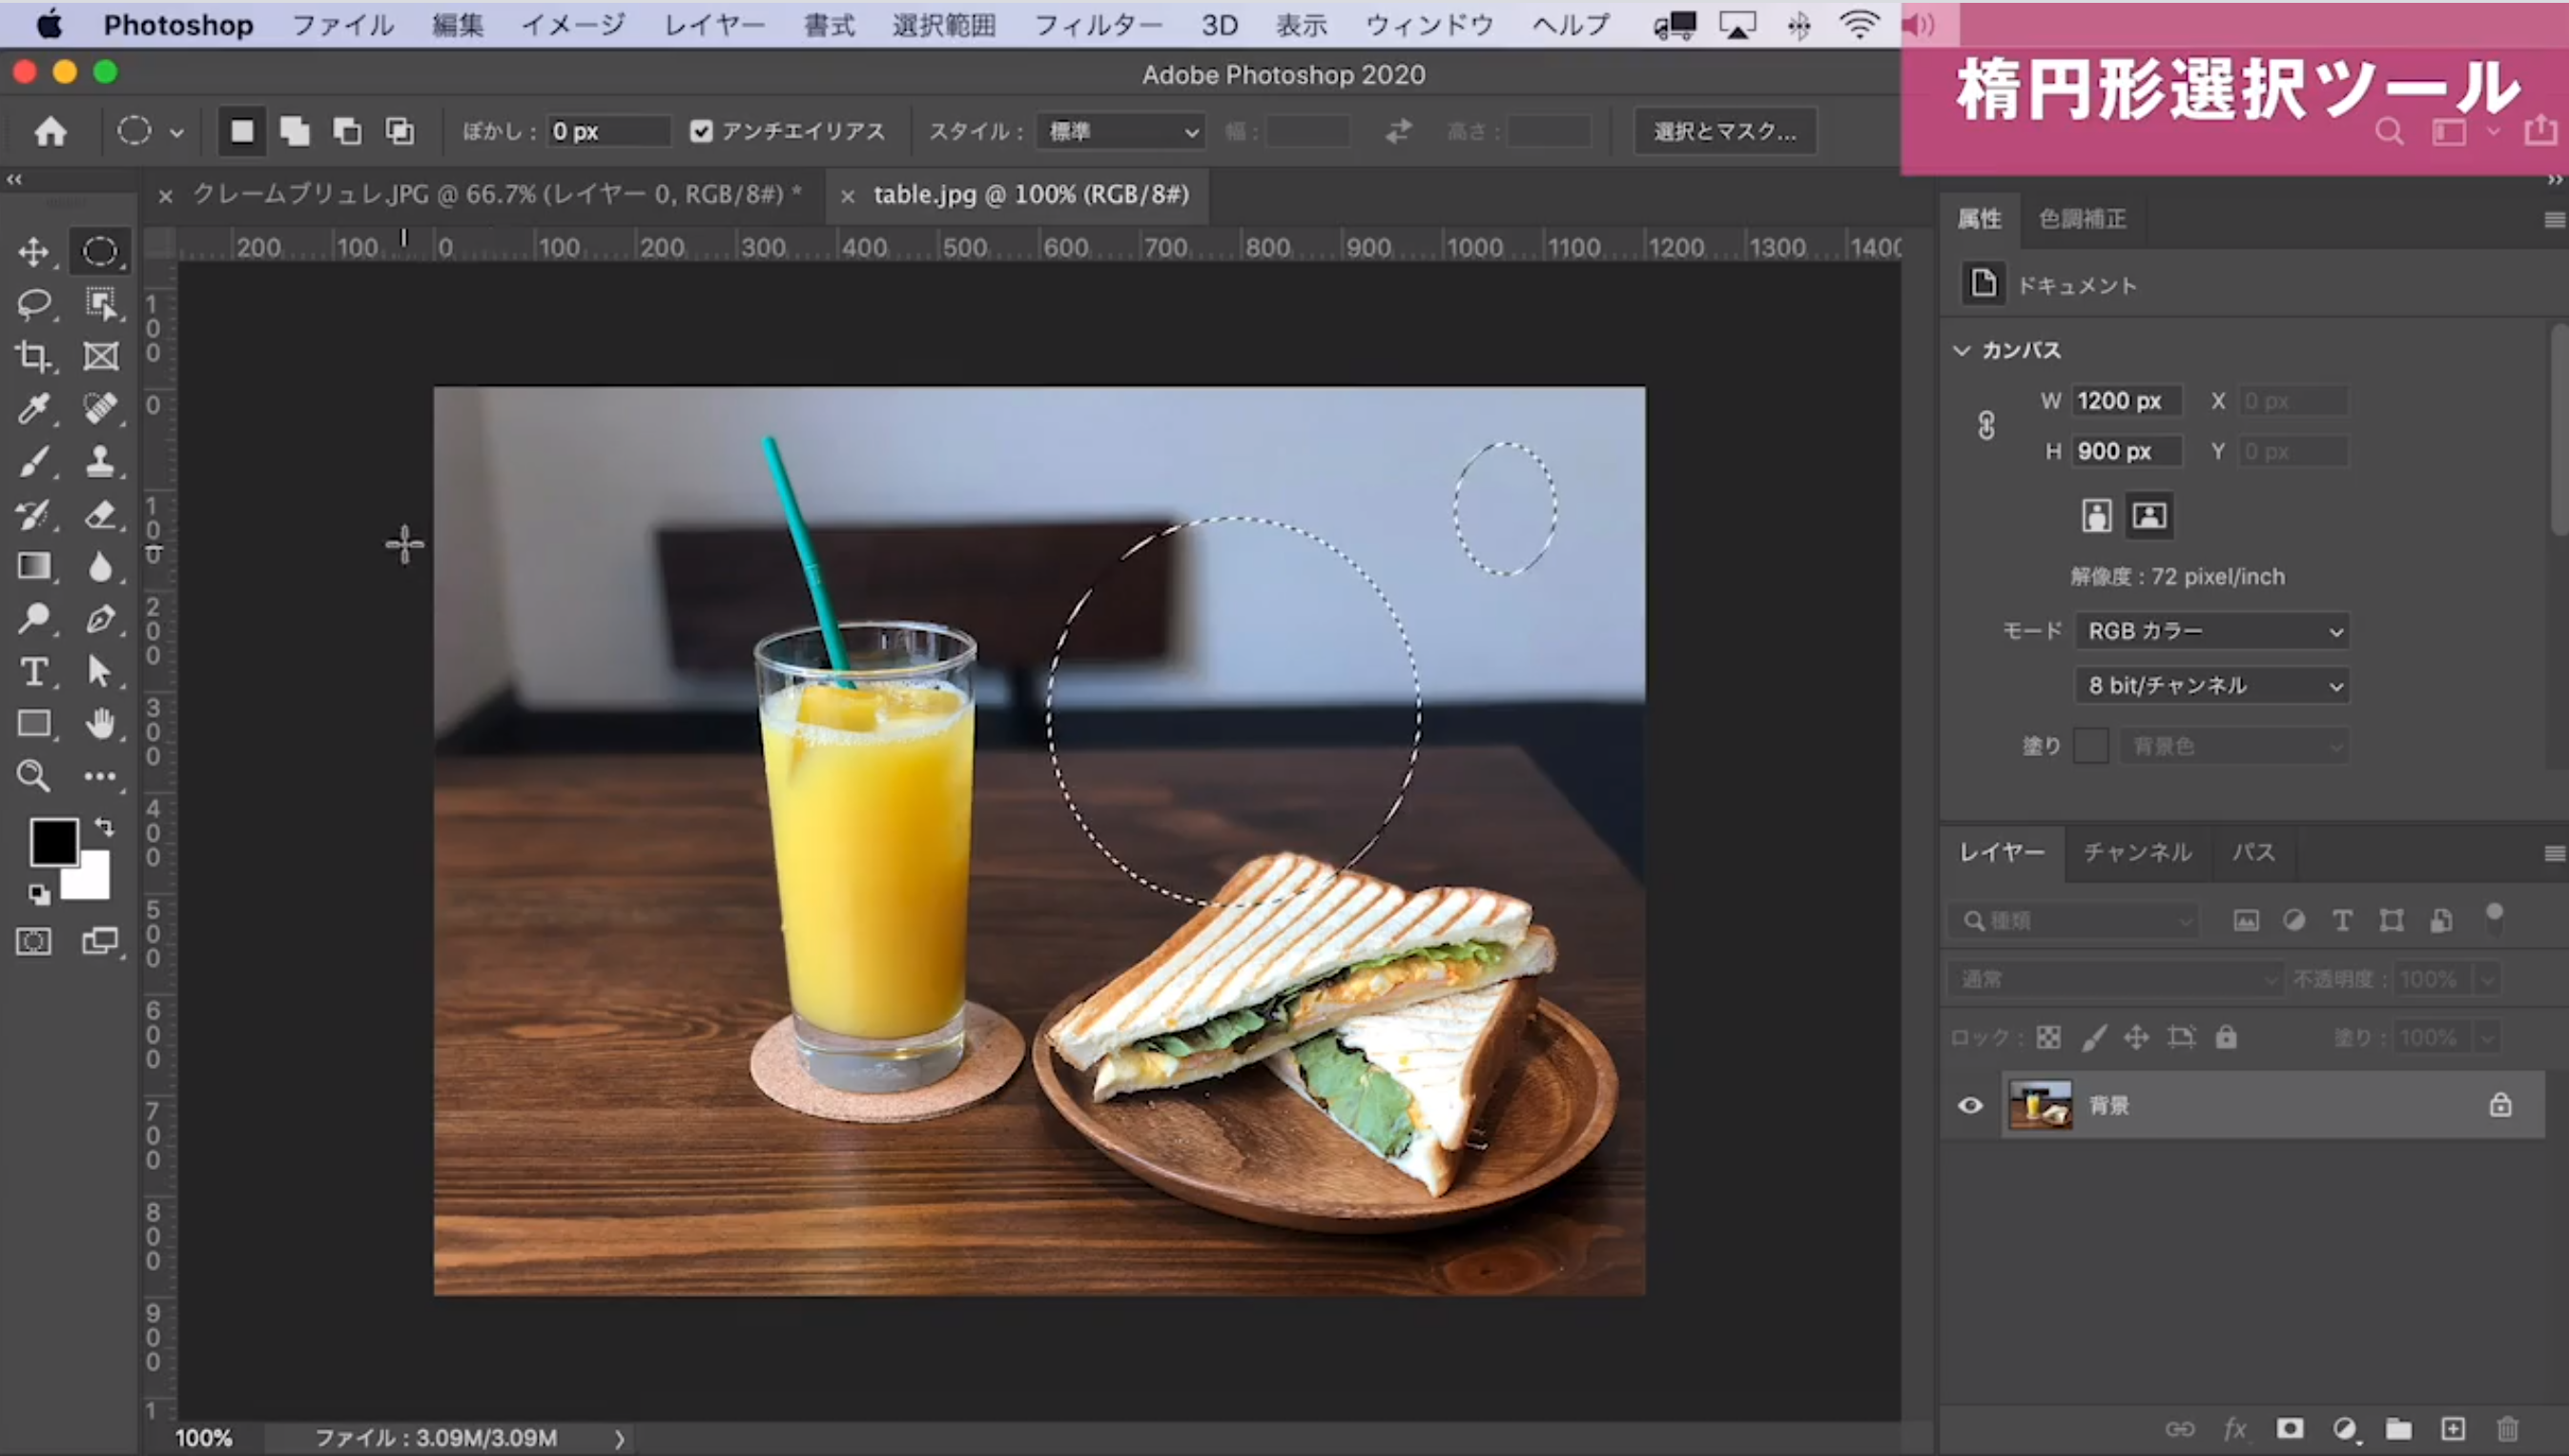Choose the Hand tool
The height and width of the screenshot is (1456, 2569).
click(100, 723)
